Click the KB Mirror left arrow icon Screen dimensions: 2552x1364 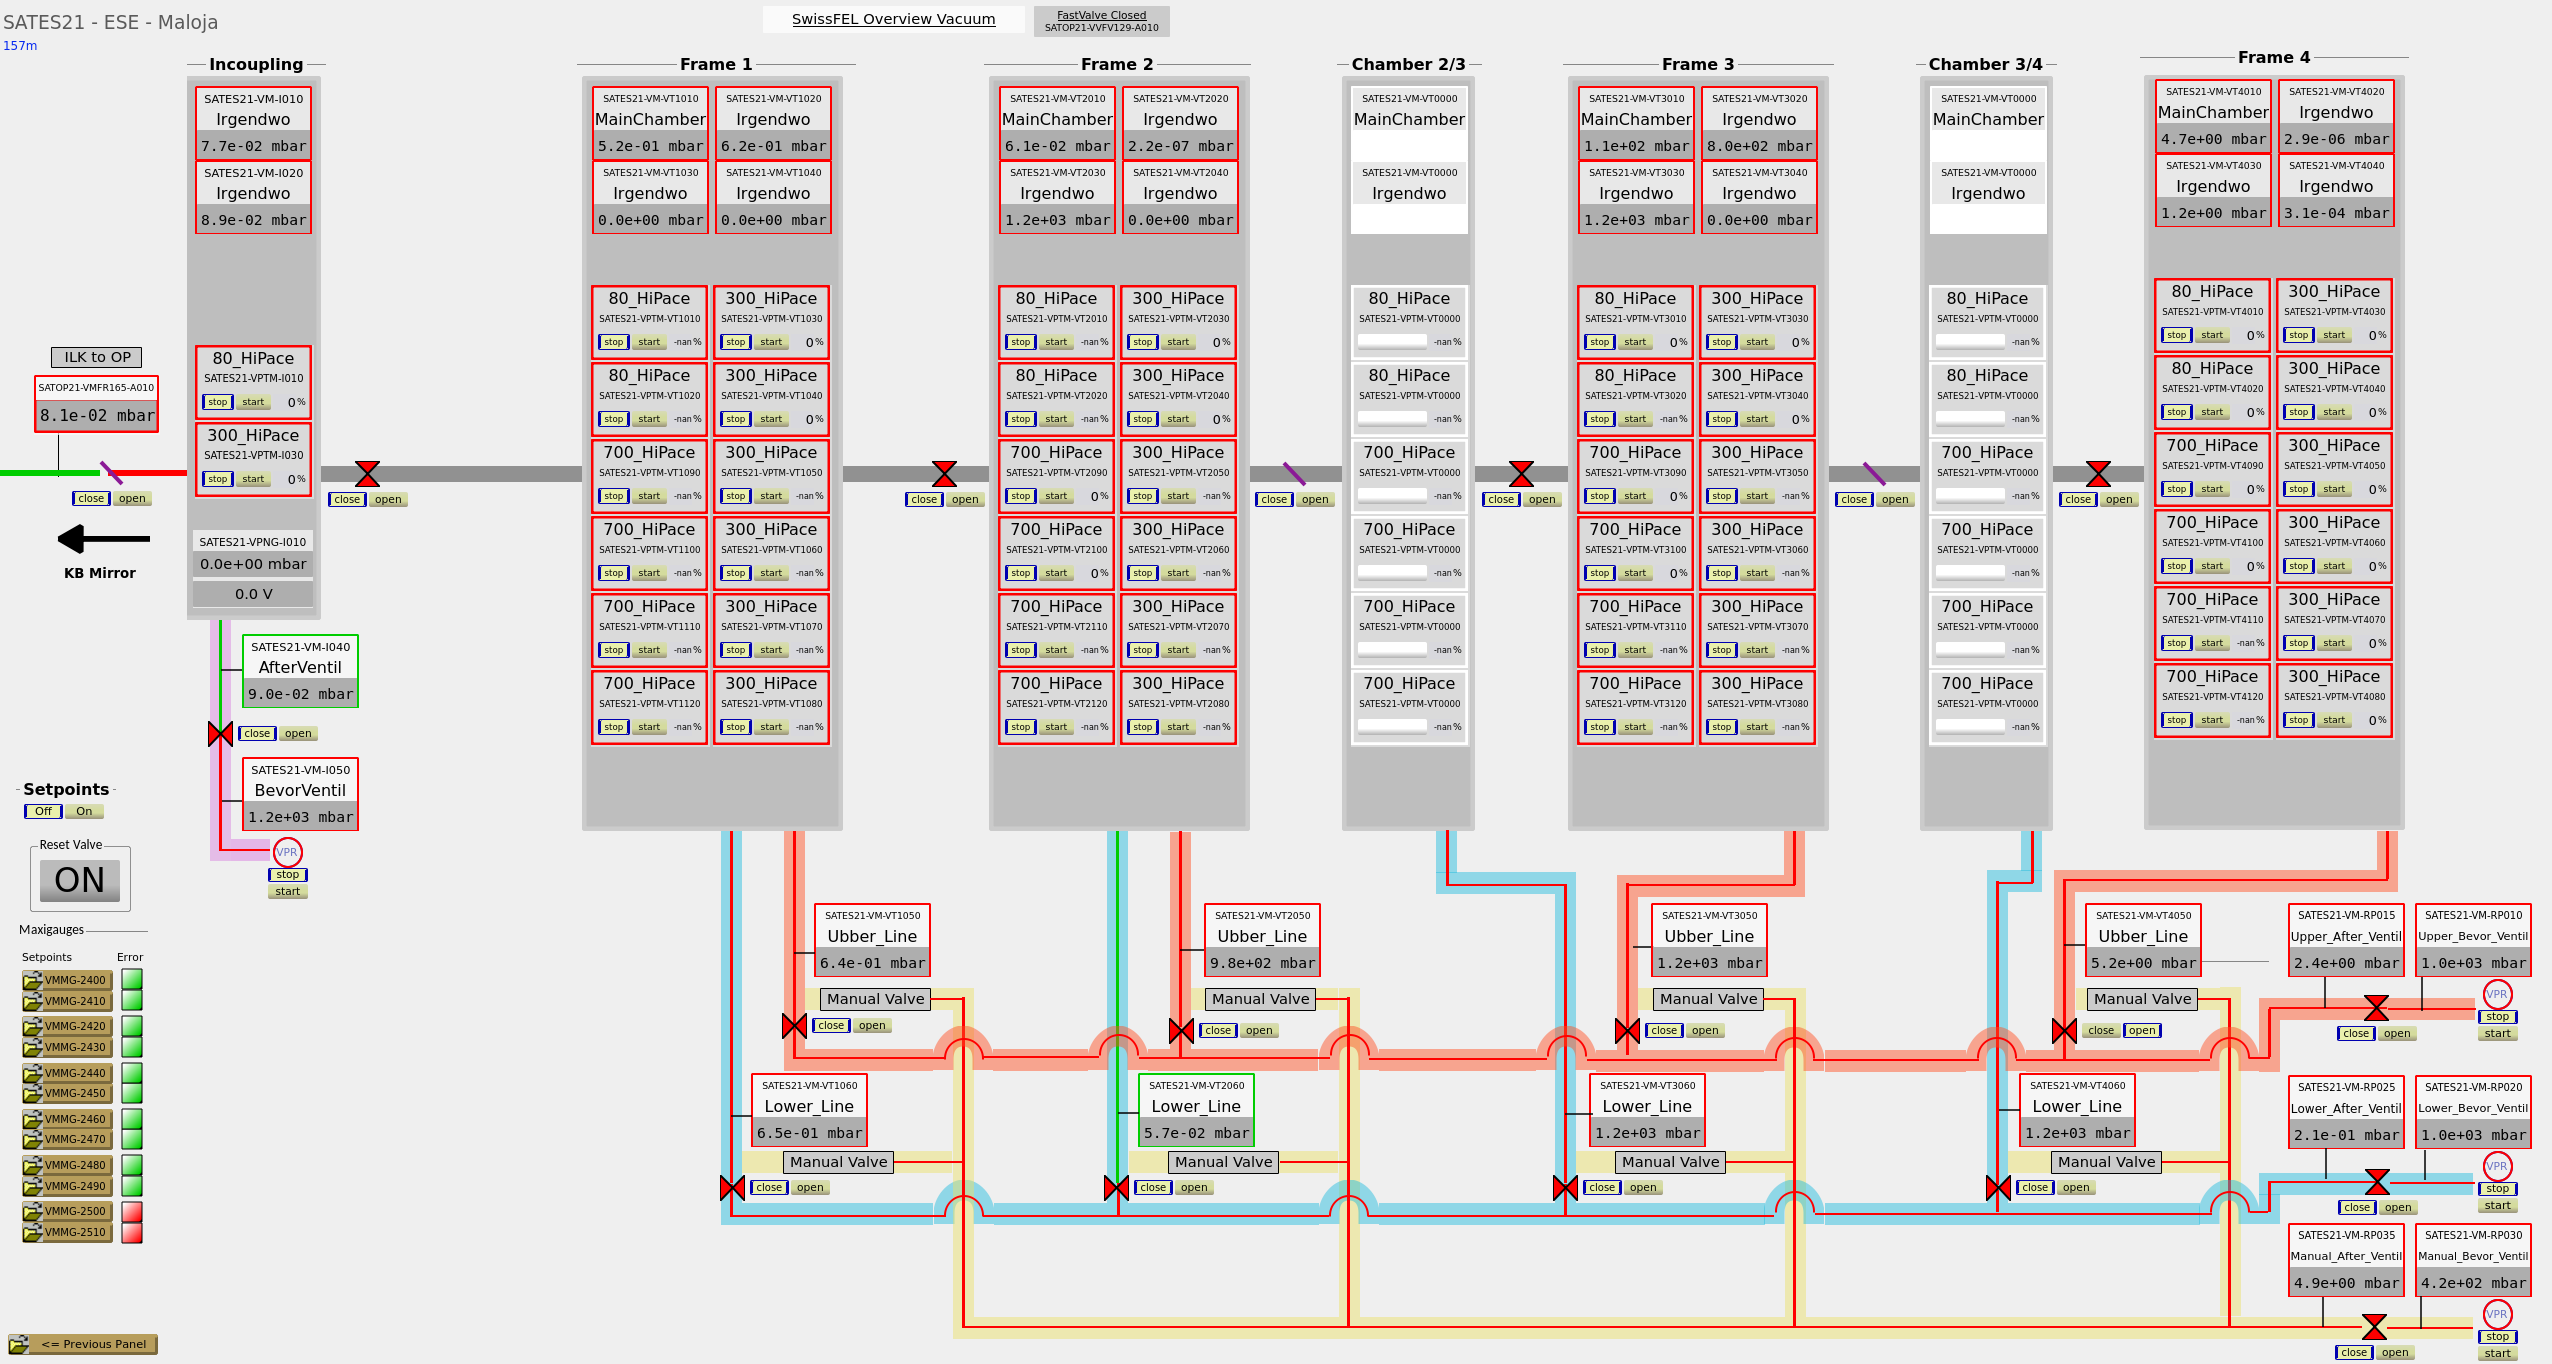(x=104, y=539)
